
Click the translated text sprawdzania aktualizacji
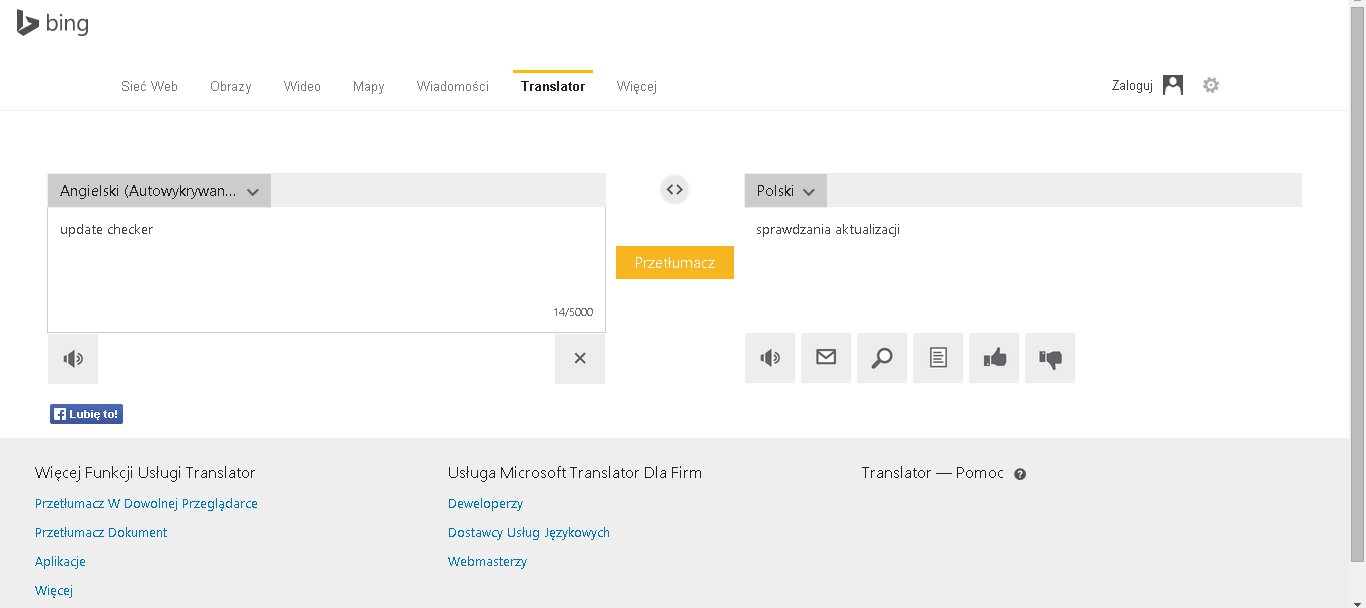click(x=828, y=230)
